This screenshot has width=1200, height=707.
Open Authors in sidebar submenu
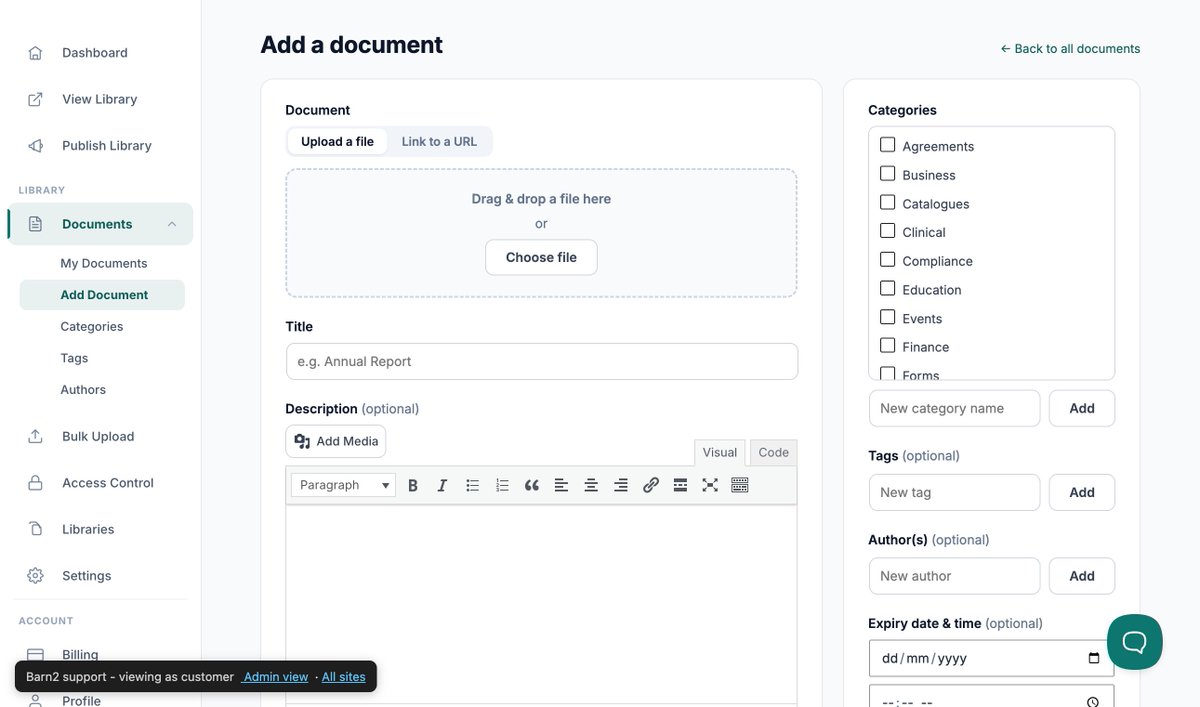(83, 390)
